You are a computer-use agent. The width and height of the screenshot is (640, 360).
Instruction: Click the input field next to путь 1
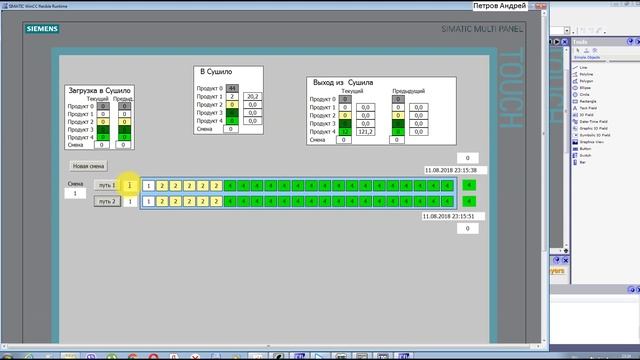[x=130, y=185]
